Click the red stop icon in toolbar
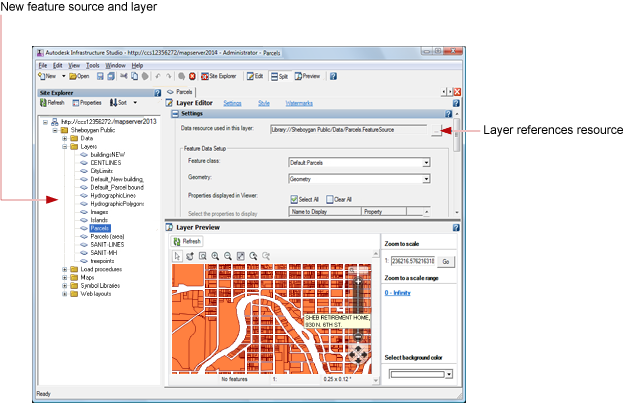 192,76
